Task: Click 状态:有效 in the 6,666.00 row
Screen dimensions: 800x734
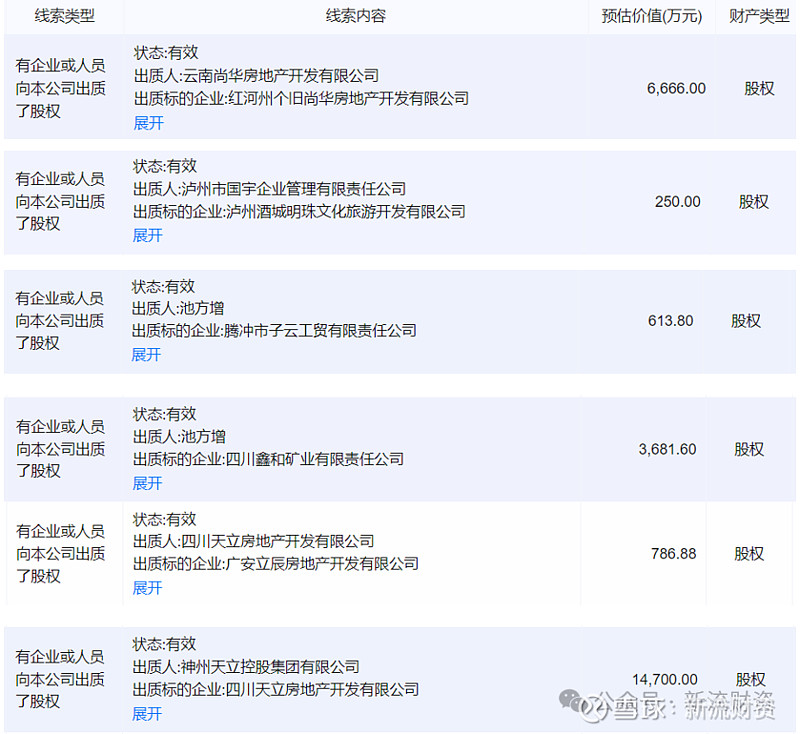Action: pyautogui.click(x=166, y=53)
